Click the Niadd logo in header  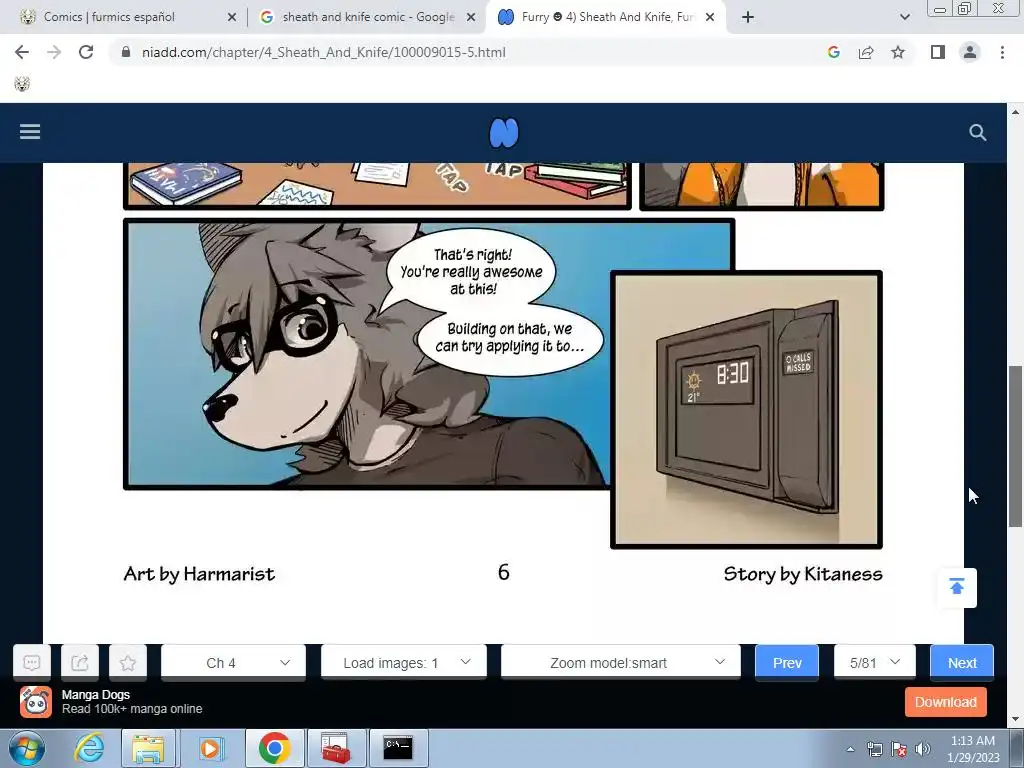click(504, 133)
